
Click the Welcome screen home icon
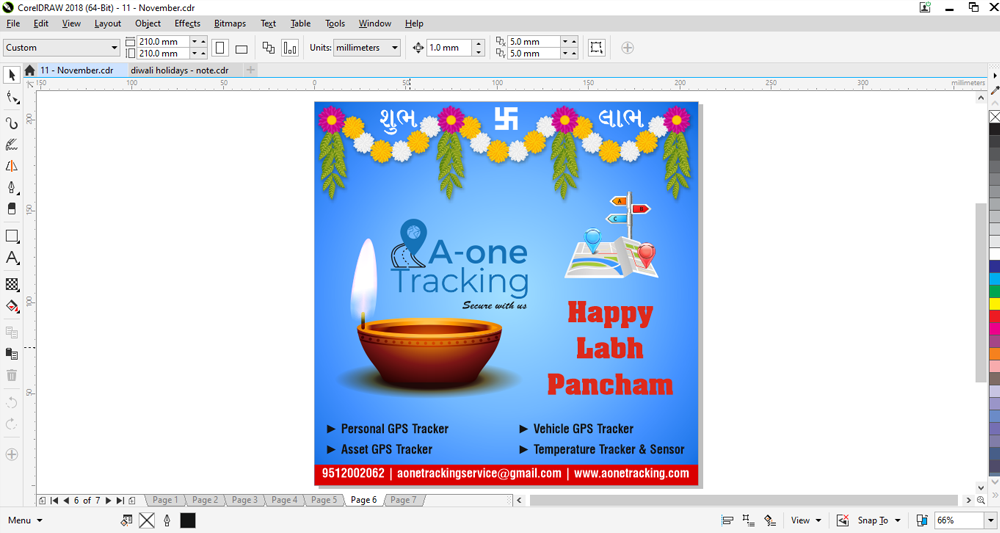point(29,70)
